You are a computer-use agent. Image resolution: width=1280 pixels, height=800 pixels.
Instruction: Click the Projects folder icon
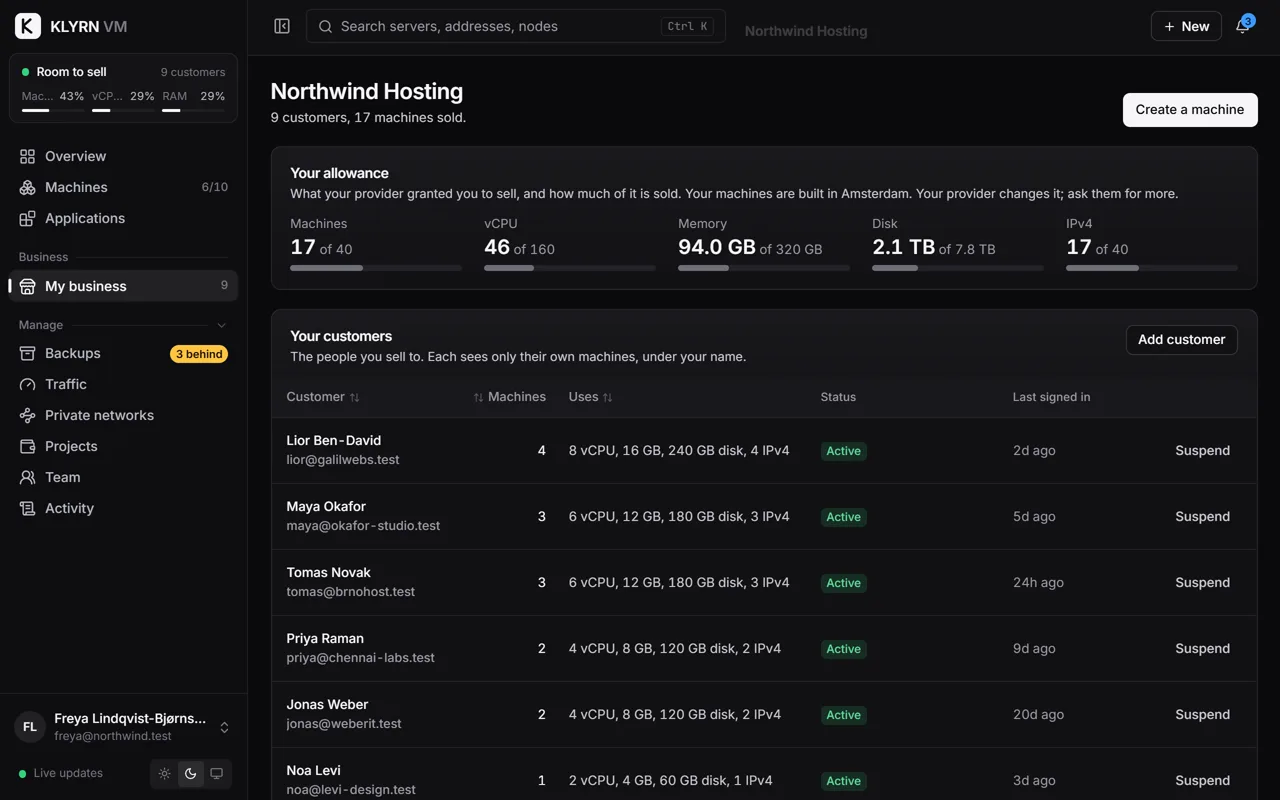pyautogui.click(x=27, y=446)
